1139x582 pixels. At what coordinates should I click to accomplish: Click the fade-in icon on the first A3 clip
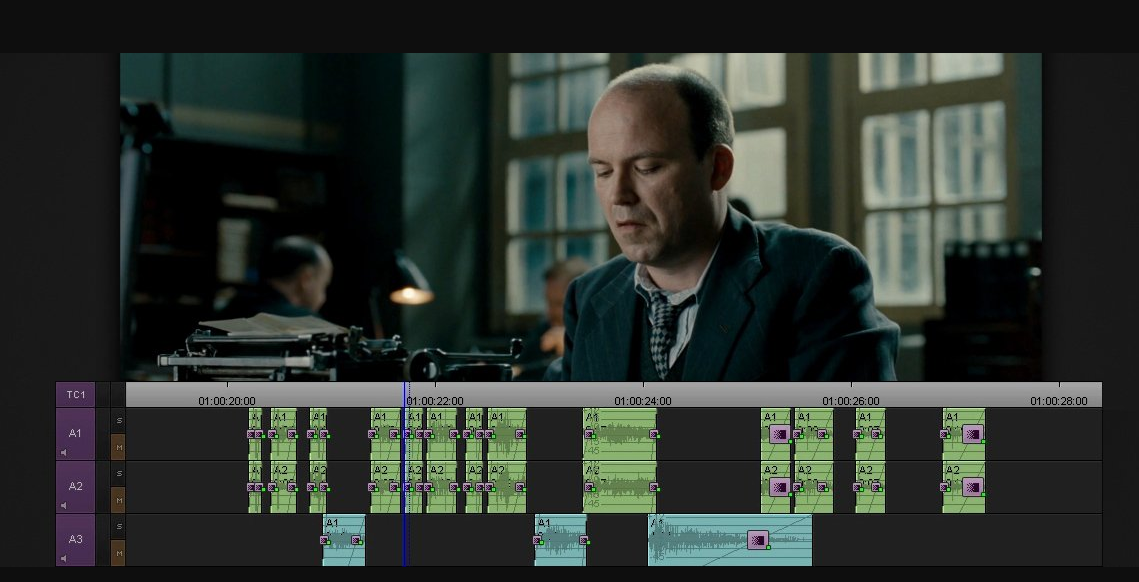(325, 540)
